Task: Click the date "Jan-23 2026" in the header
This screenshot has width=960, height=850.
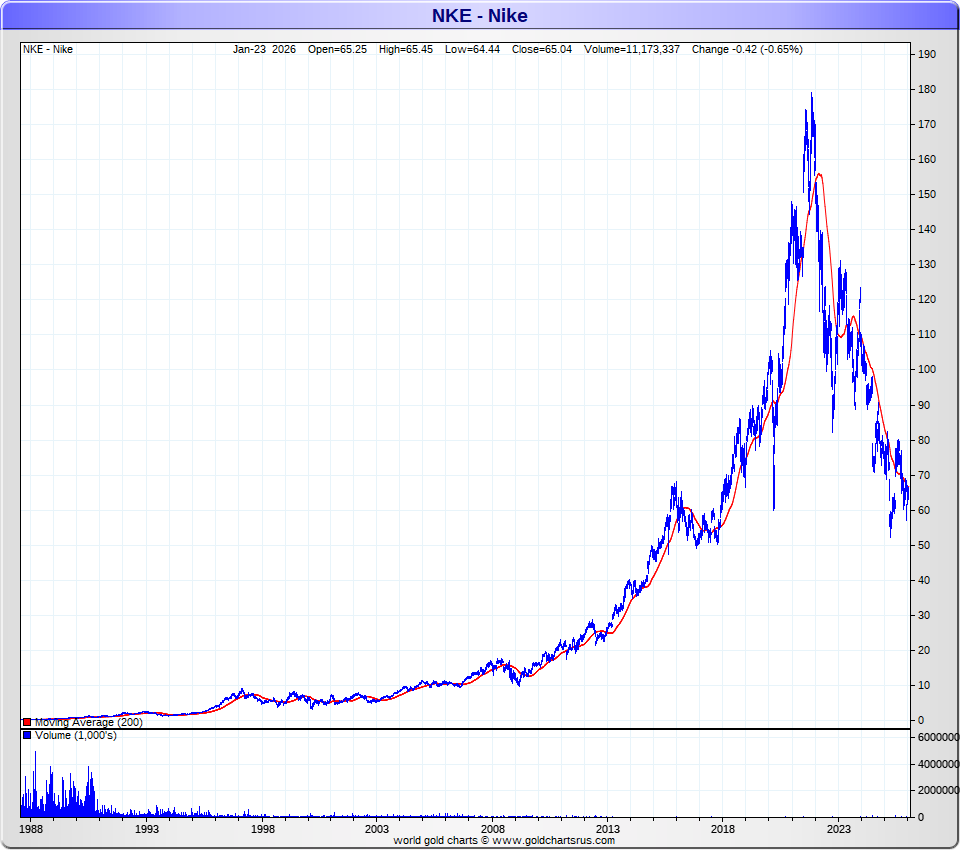Action: click(264, 50)
